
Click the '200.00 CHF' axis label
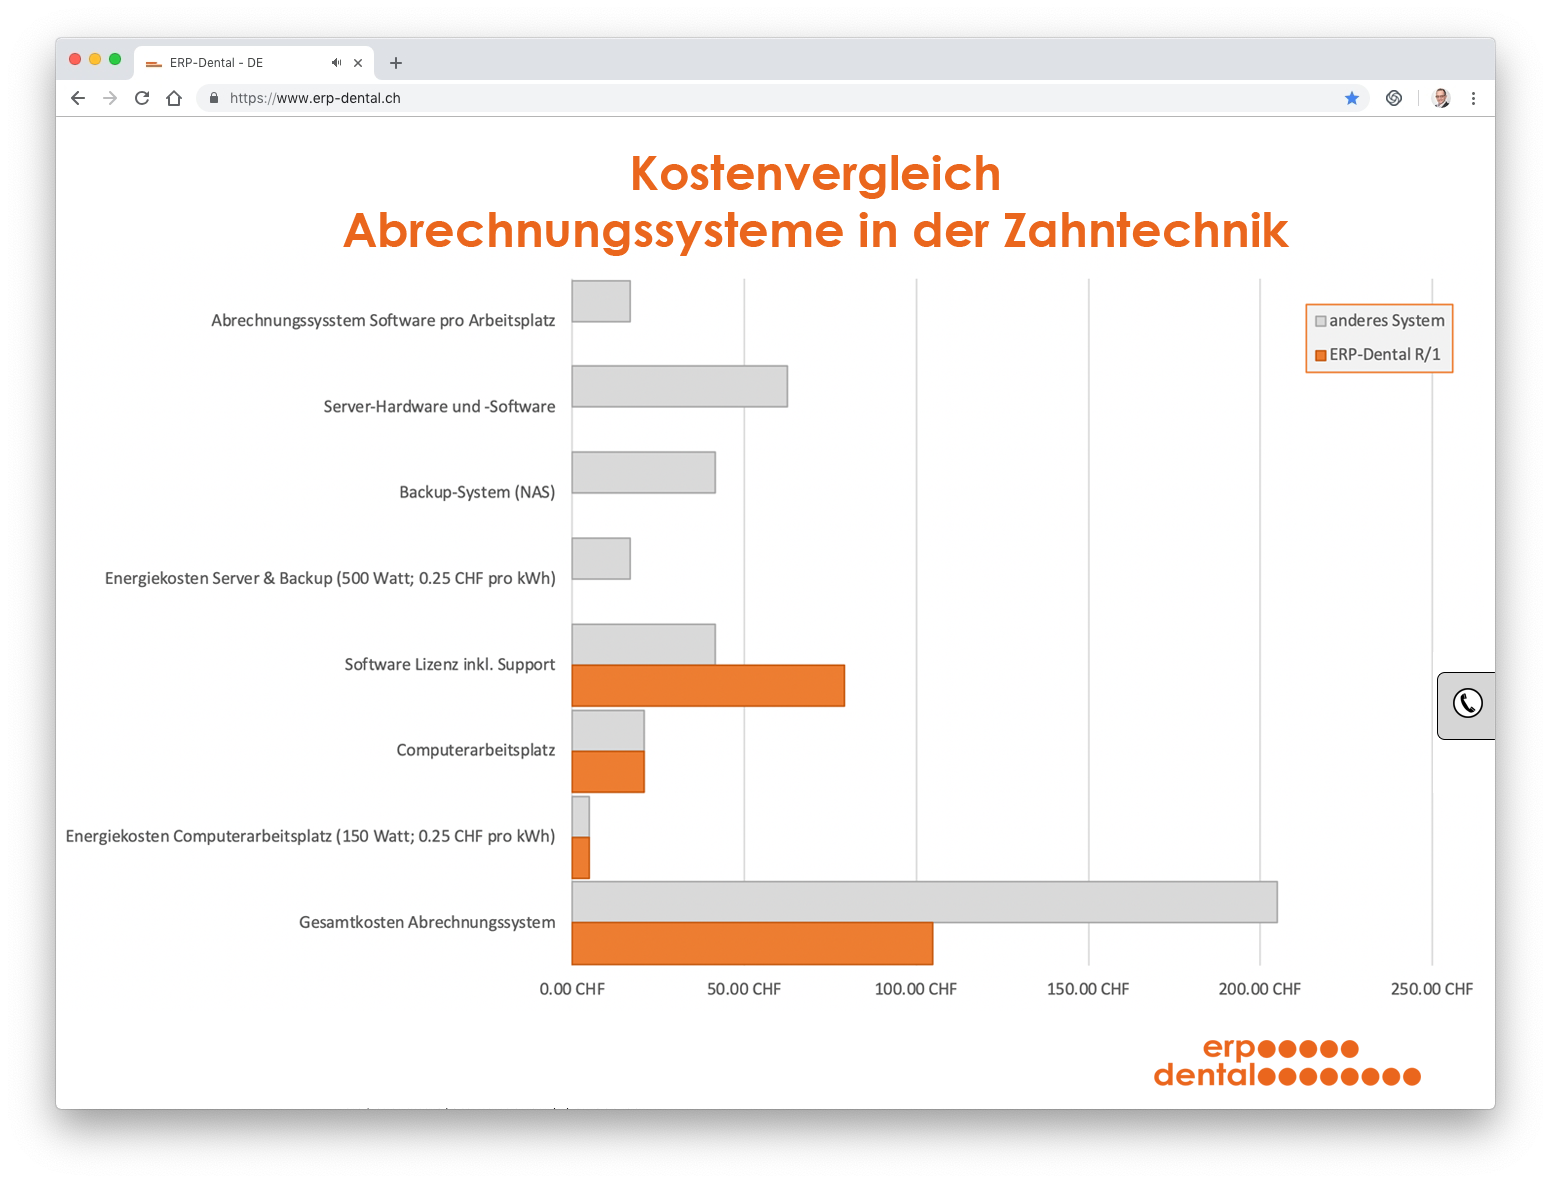pyautogui.click(x=1260, y=989)
